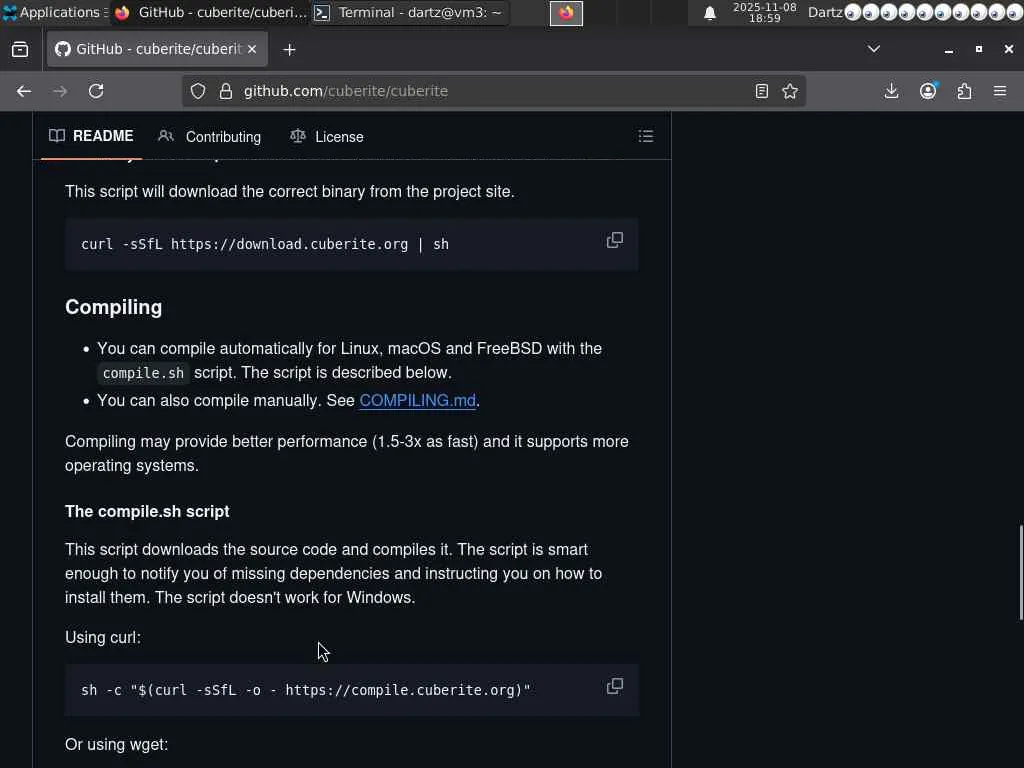The width and height of the screenshot is (1024, 768).
Task: Open the Firefox downloads panel
Action: [x=891, y=91]
